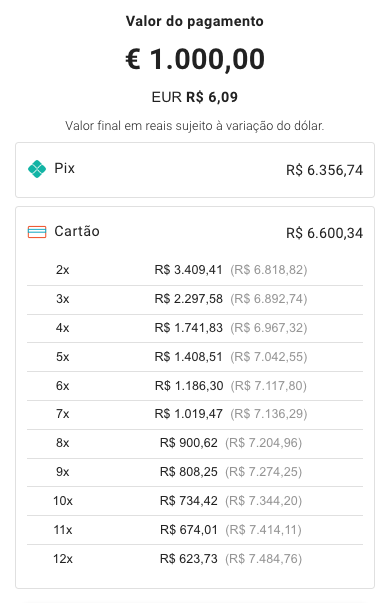Select the Cartão payment option header

195,232
